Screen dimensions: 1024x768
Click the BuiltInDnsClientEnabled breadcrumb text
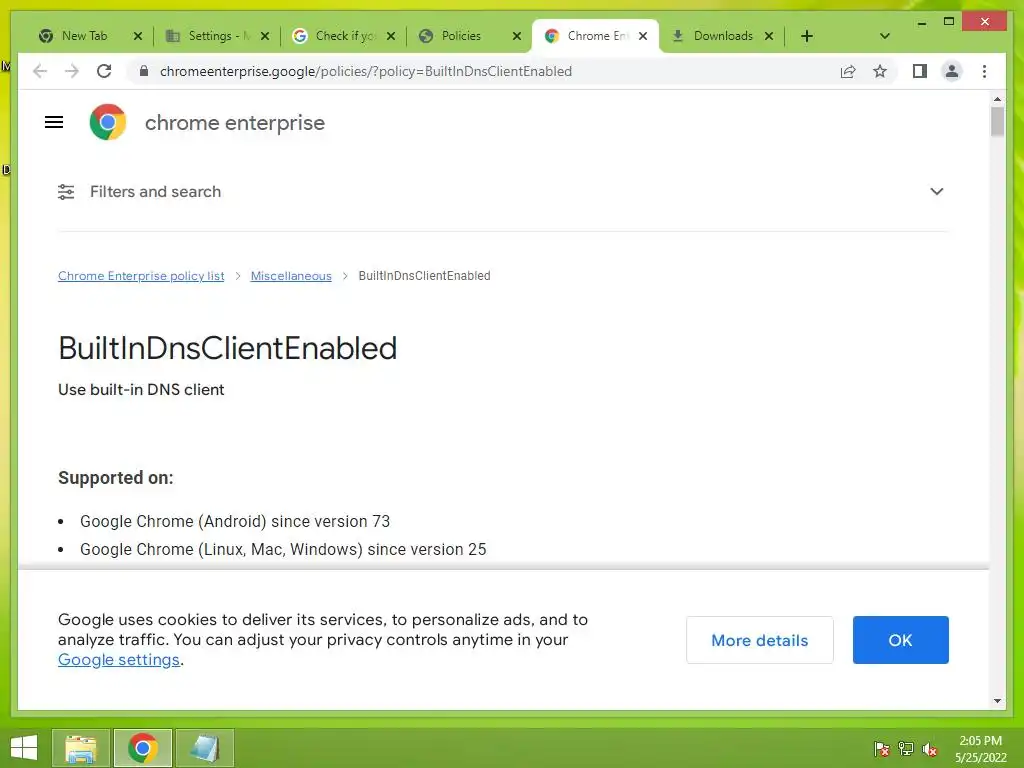coord(424,276)
